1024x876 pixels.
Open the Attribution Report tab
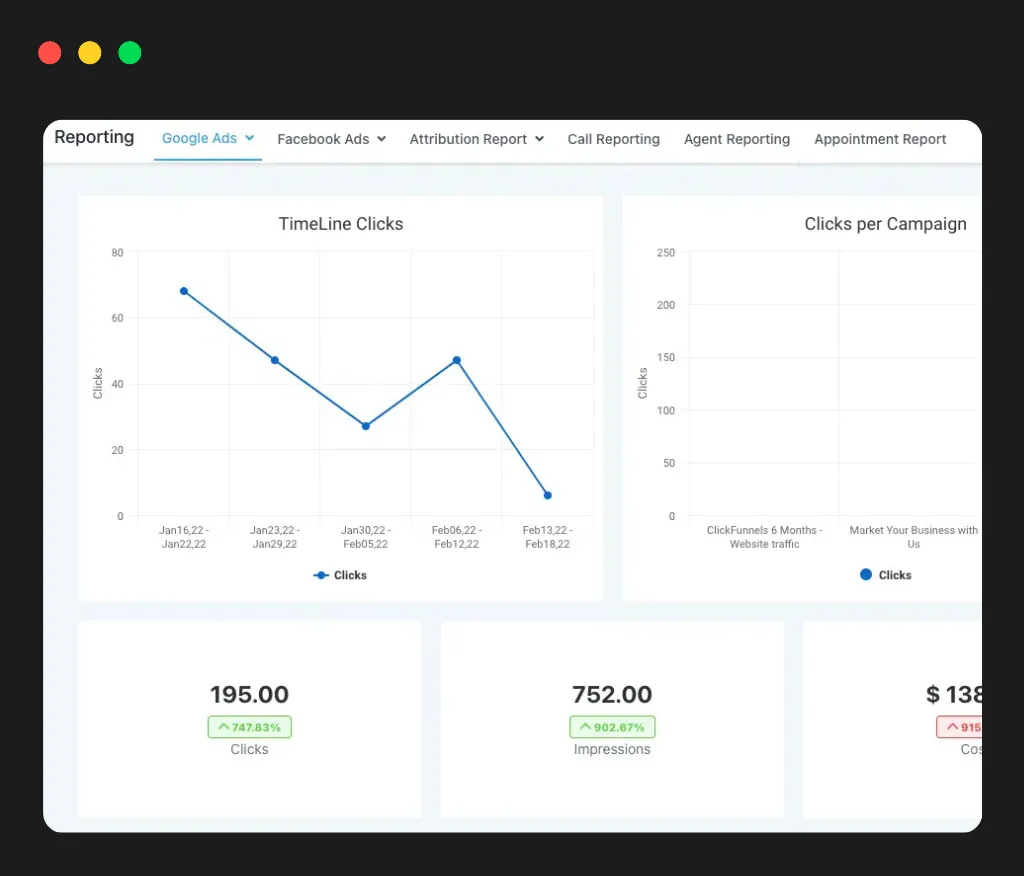(x=476, y=139)
